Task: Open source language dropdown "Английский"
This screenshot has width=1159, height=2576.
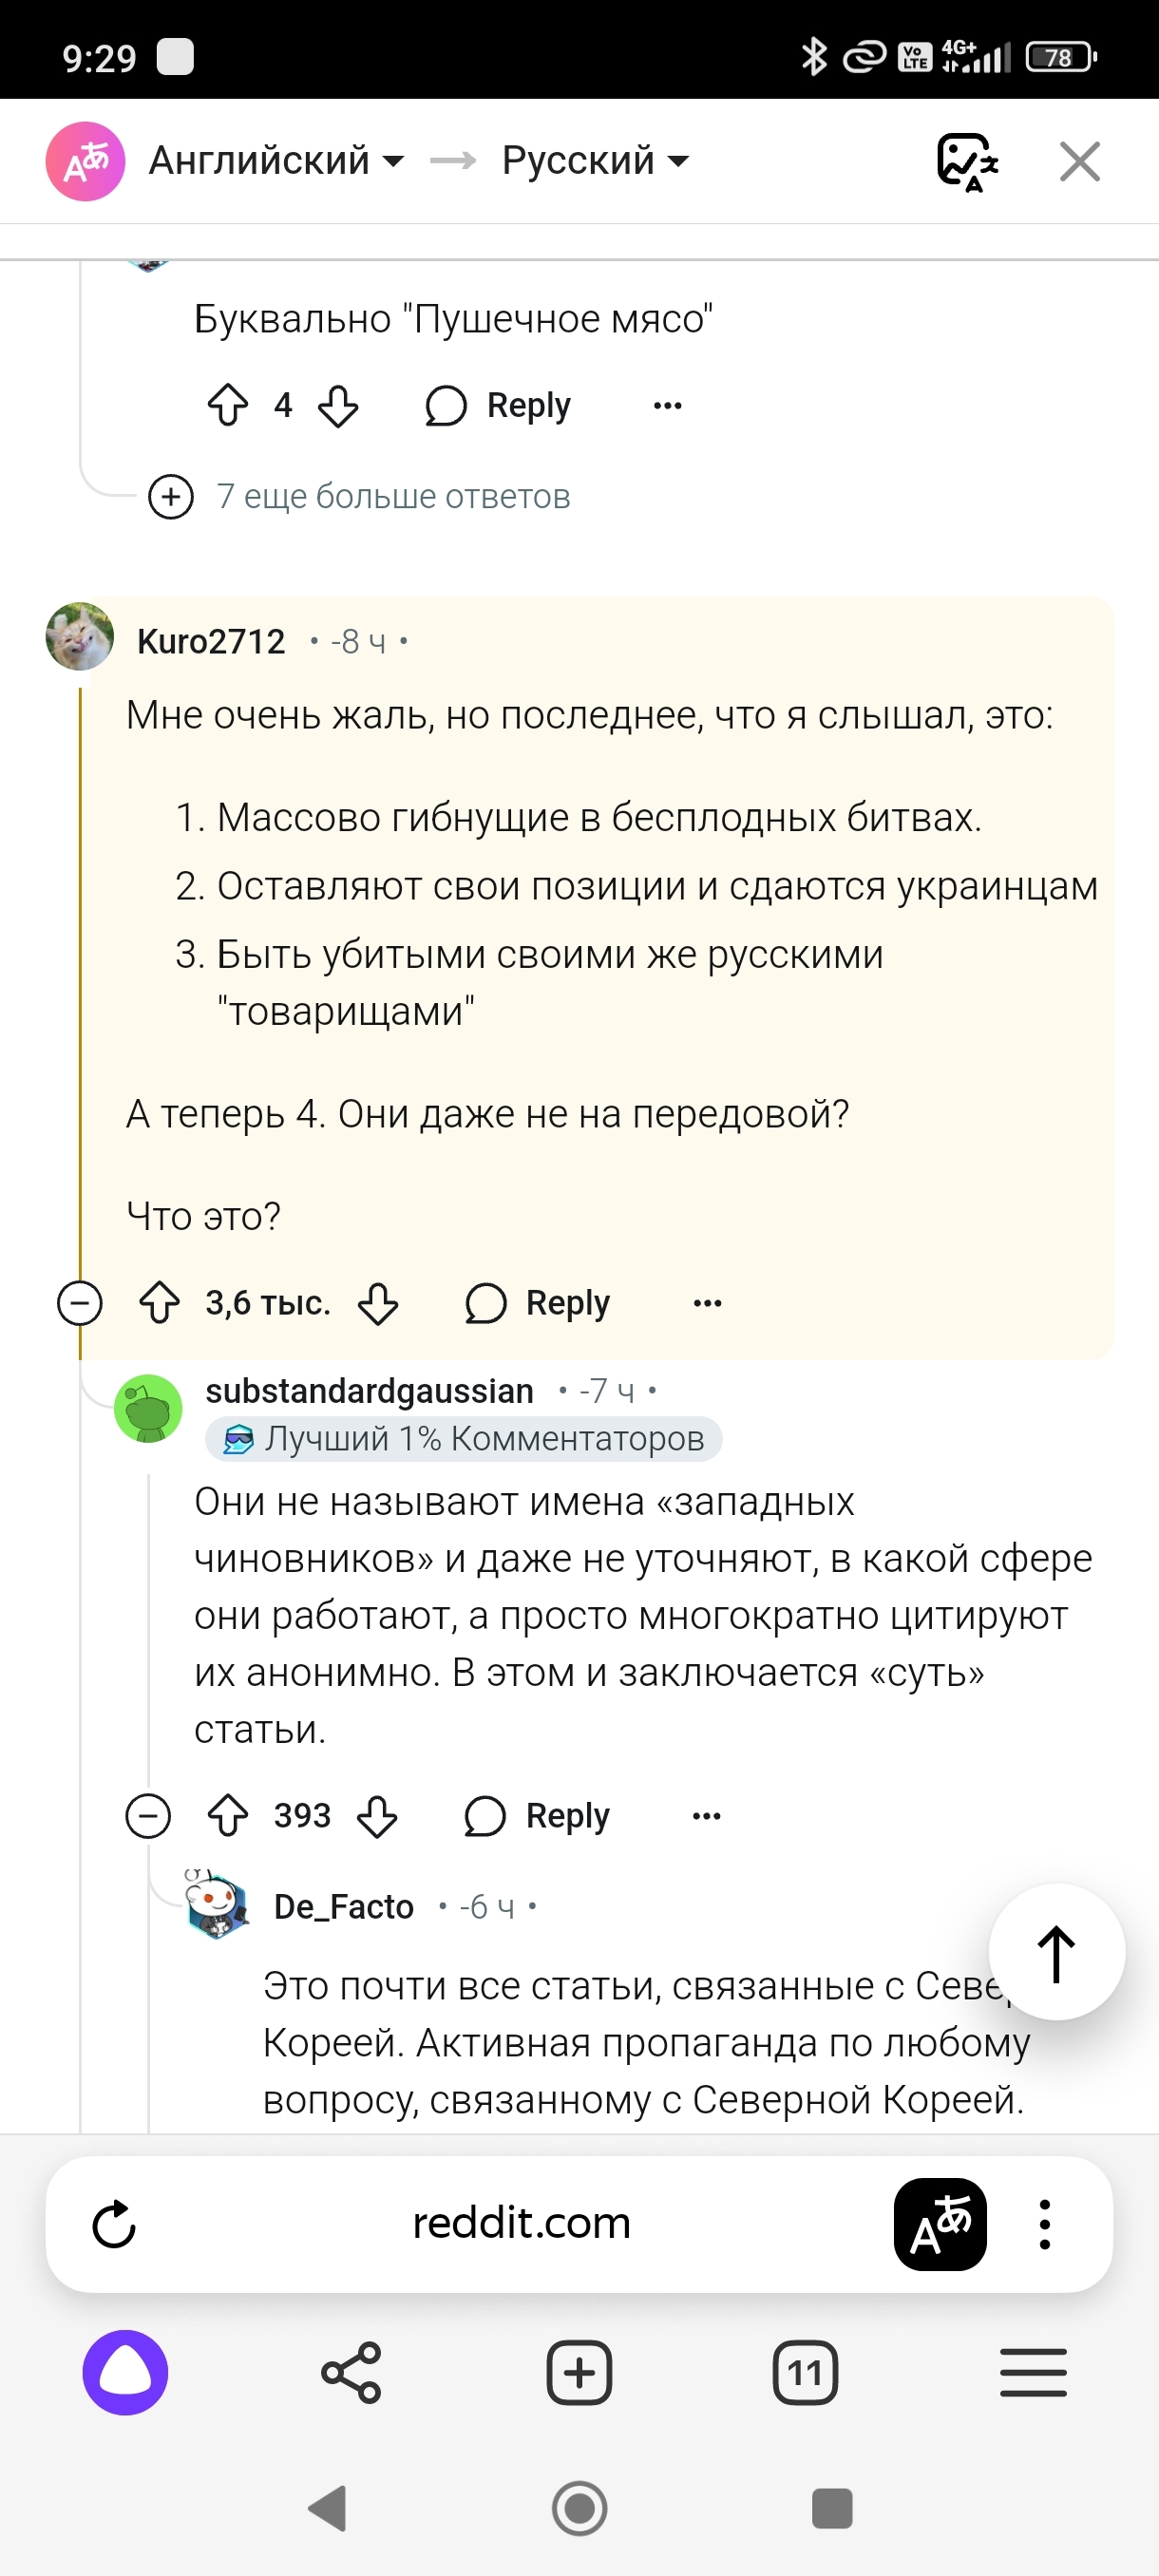Action: [x=275, y=161]
